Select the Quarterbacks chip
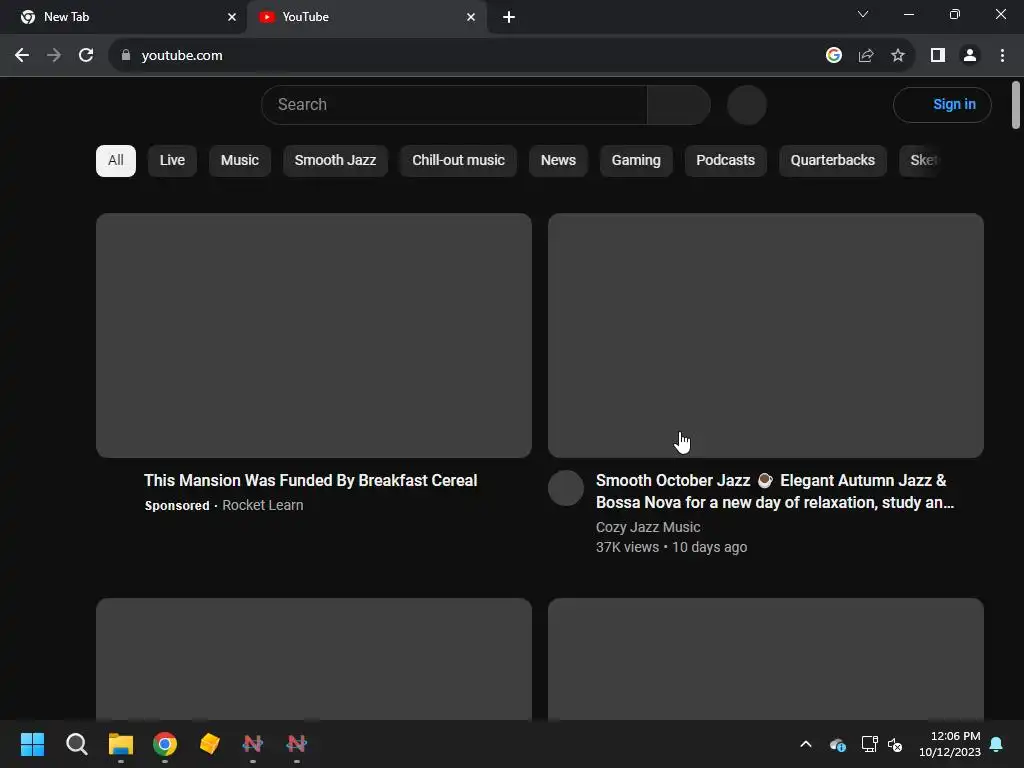 click(x=833, y=161)
